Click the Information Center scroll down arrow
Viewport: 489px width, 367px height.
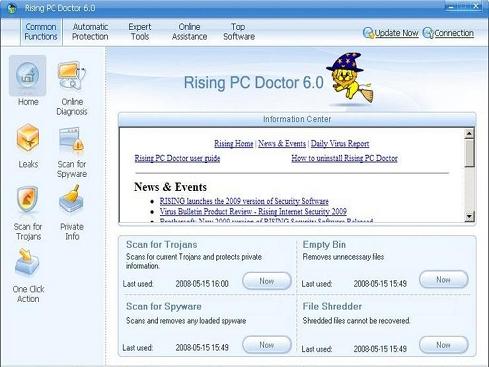pyautogui.click(x=469, y=217)
